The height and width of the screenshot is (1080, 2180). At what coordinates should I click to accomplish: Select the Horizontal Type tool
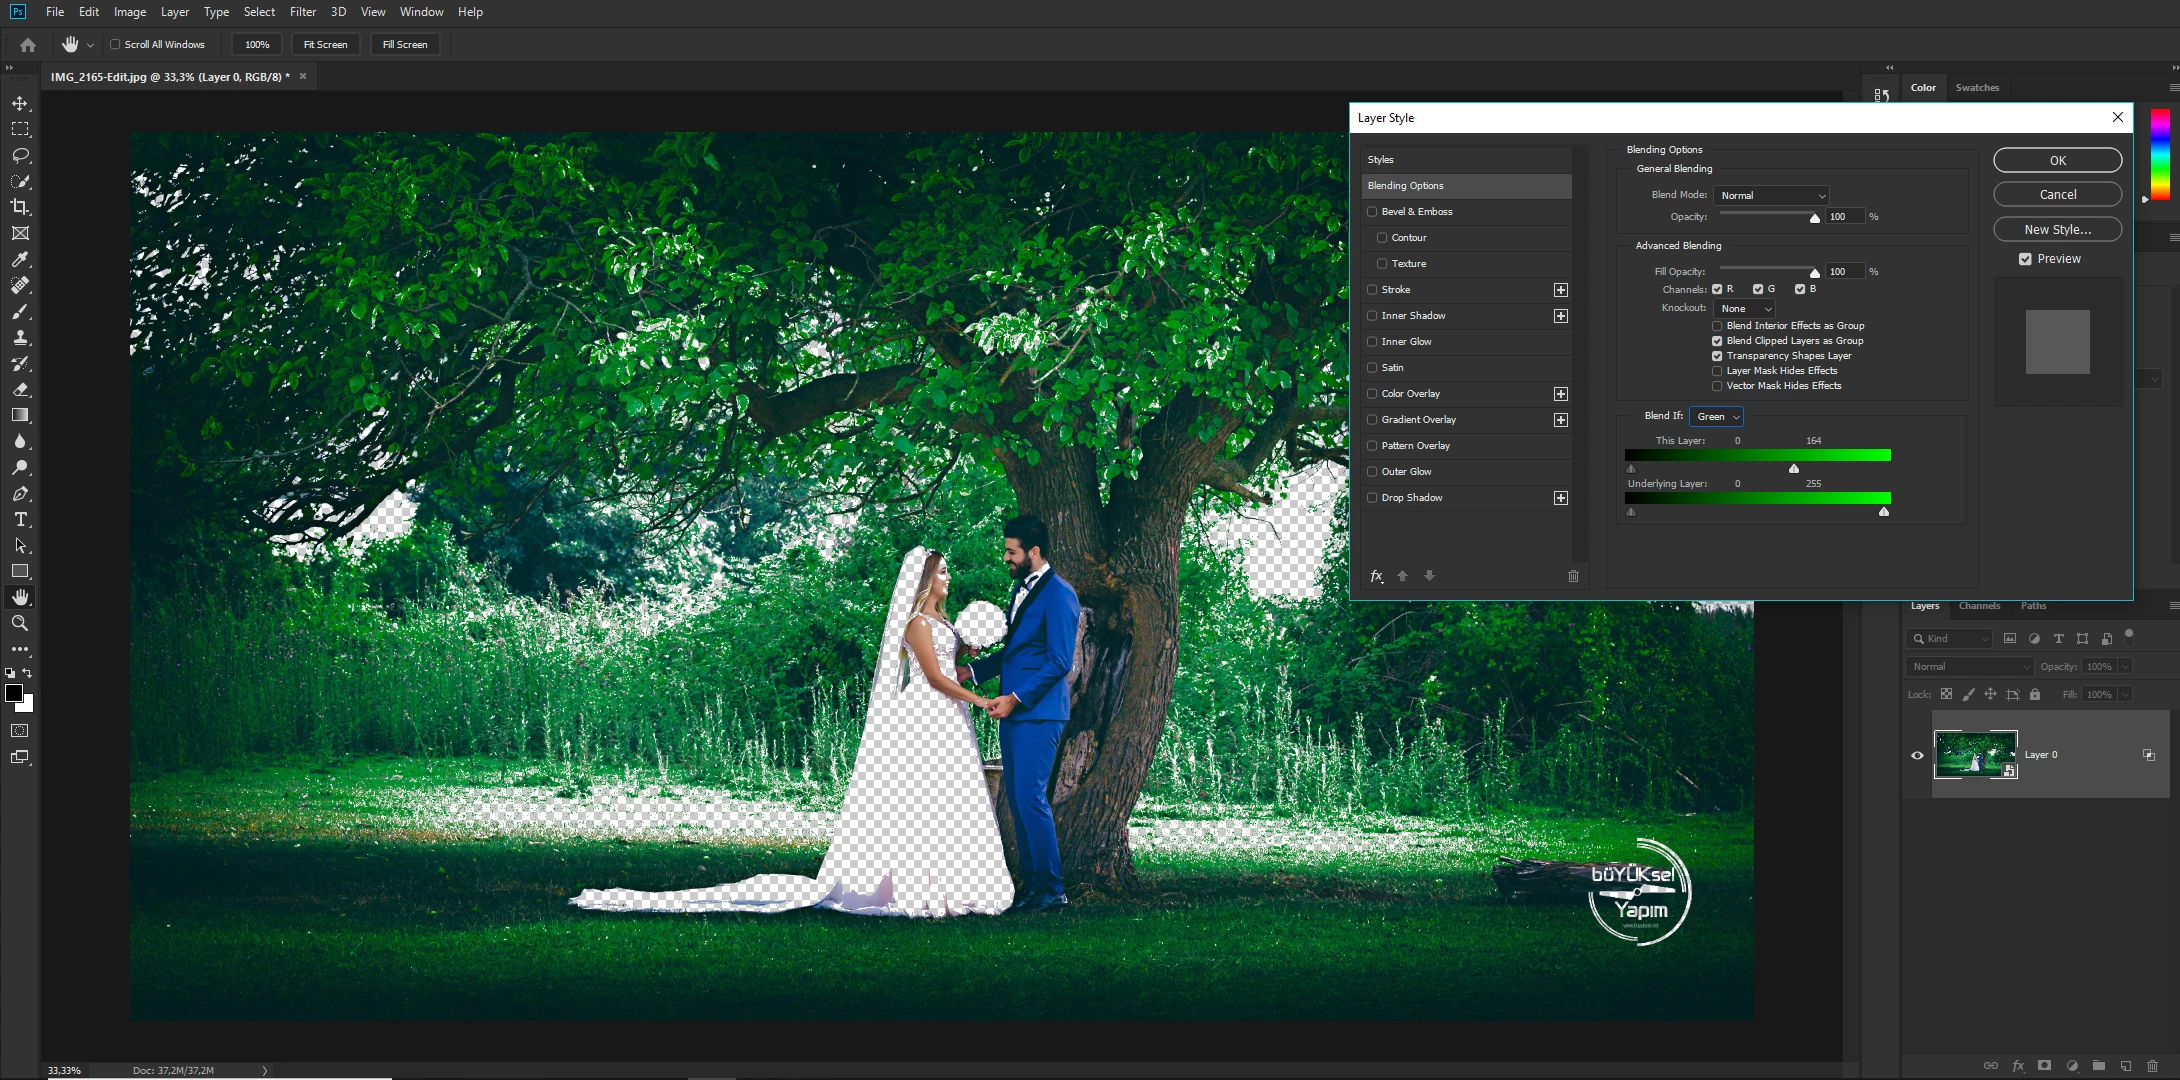20,519
